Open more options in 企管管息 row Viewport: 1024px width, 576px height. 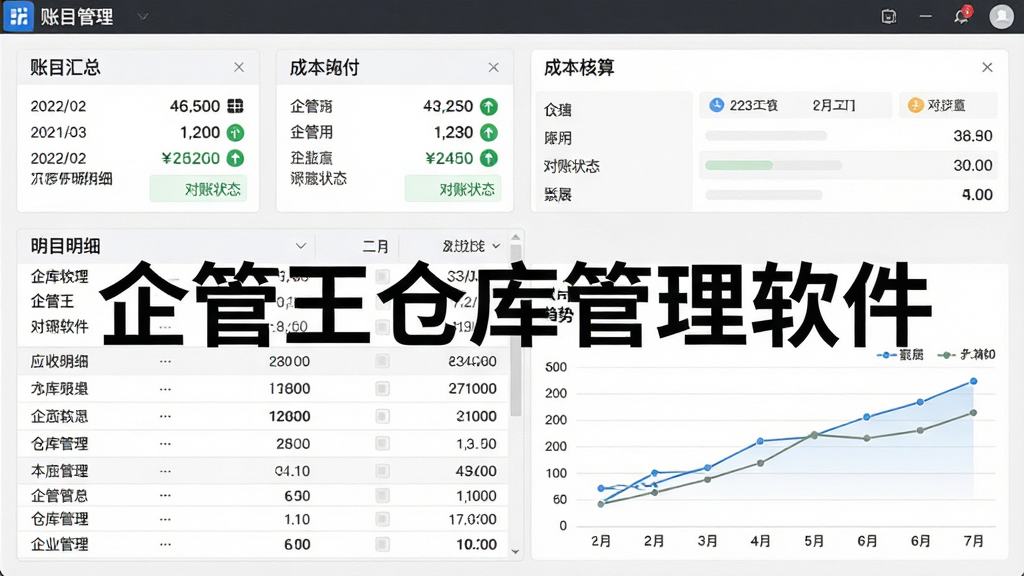(x=165, y=496)
